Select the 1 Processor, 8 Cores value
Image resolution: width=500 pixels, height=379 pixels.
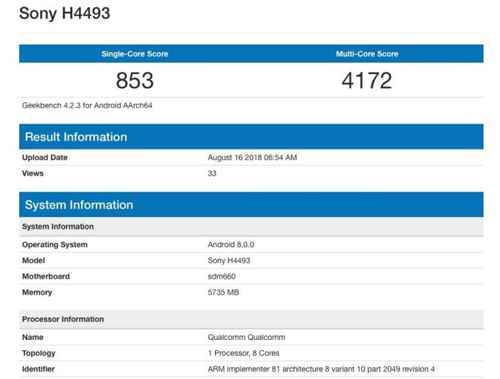244,353
